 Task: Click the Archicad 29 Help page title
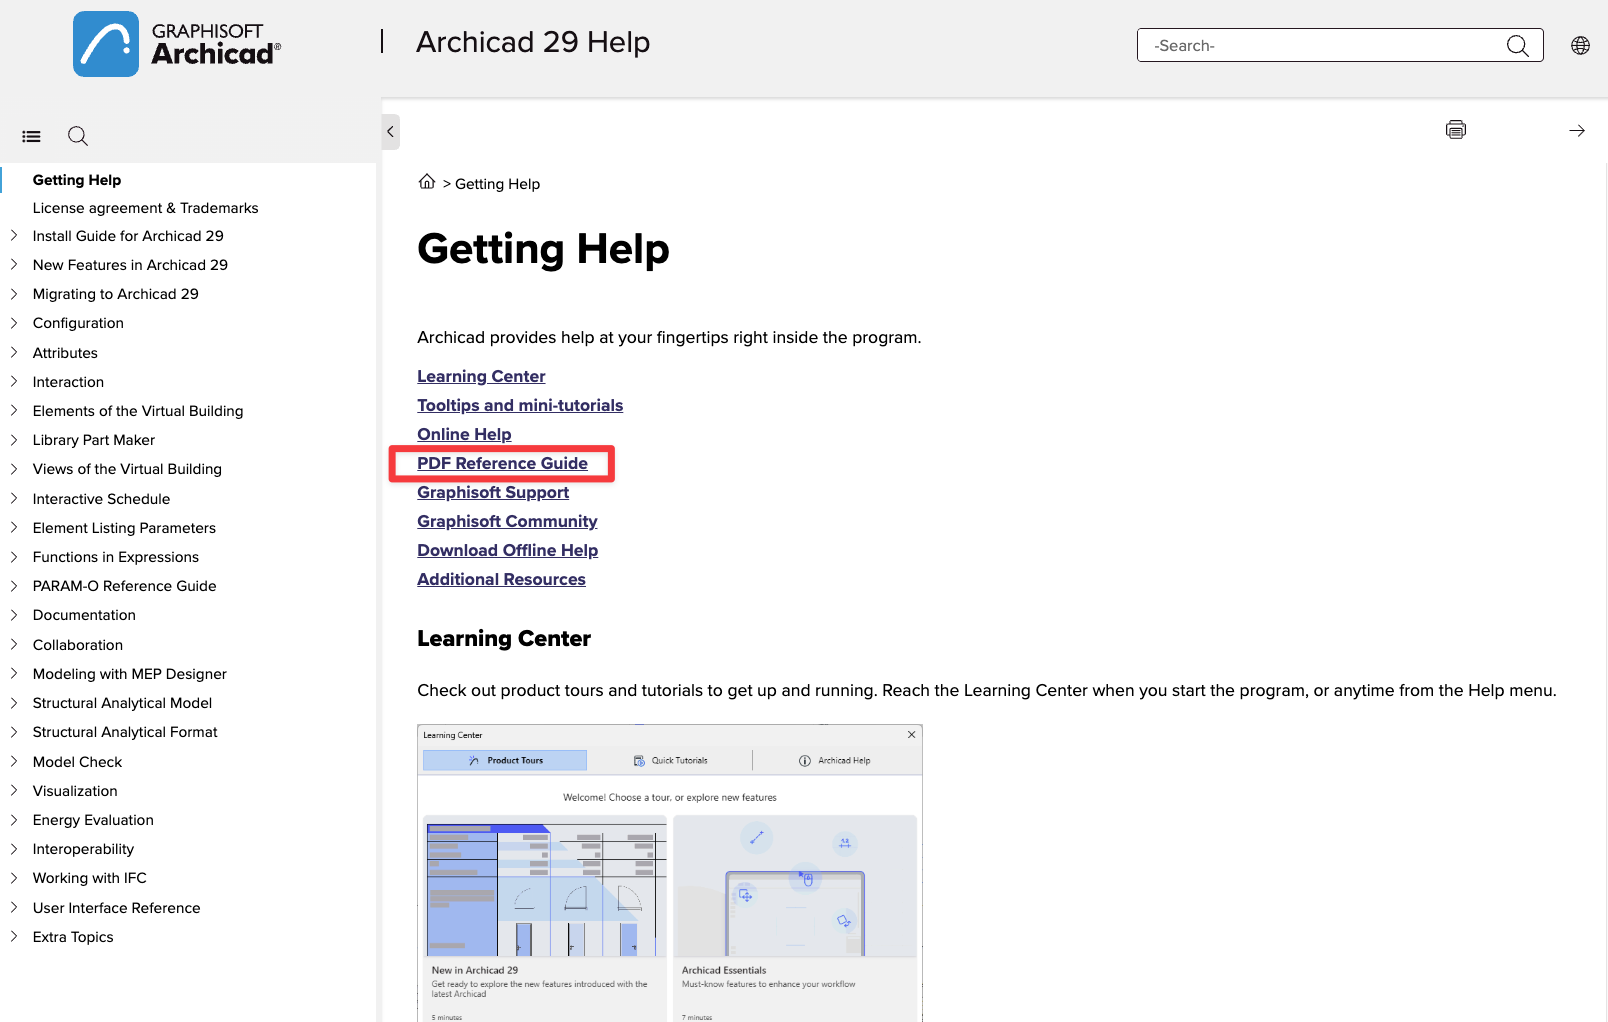[533, 42]
